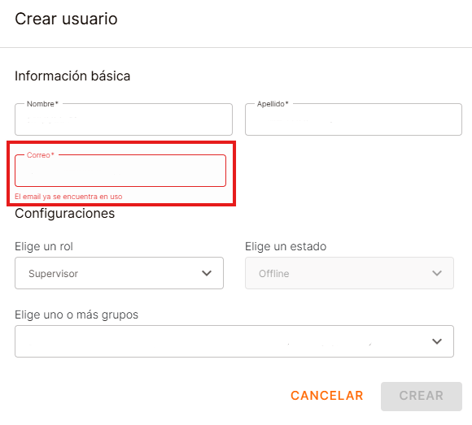The width and height of the screenshot is (472, 425).
Task: Click the email already in use error message
Action: pyautogui.click(x=68, y=197)
